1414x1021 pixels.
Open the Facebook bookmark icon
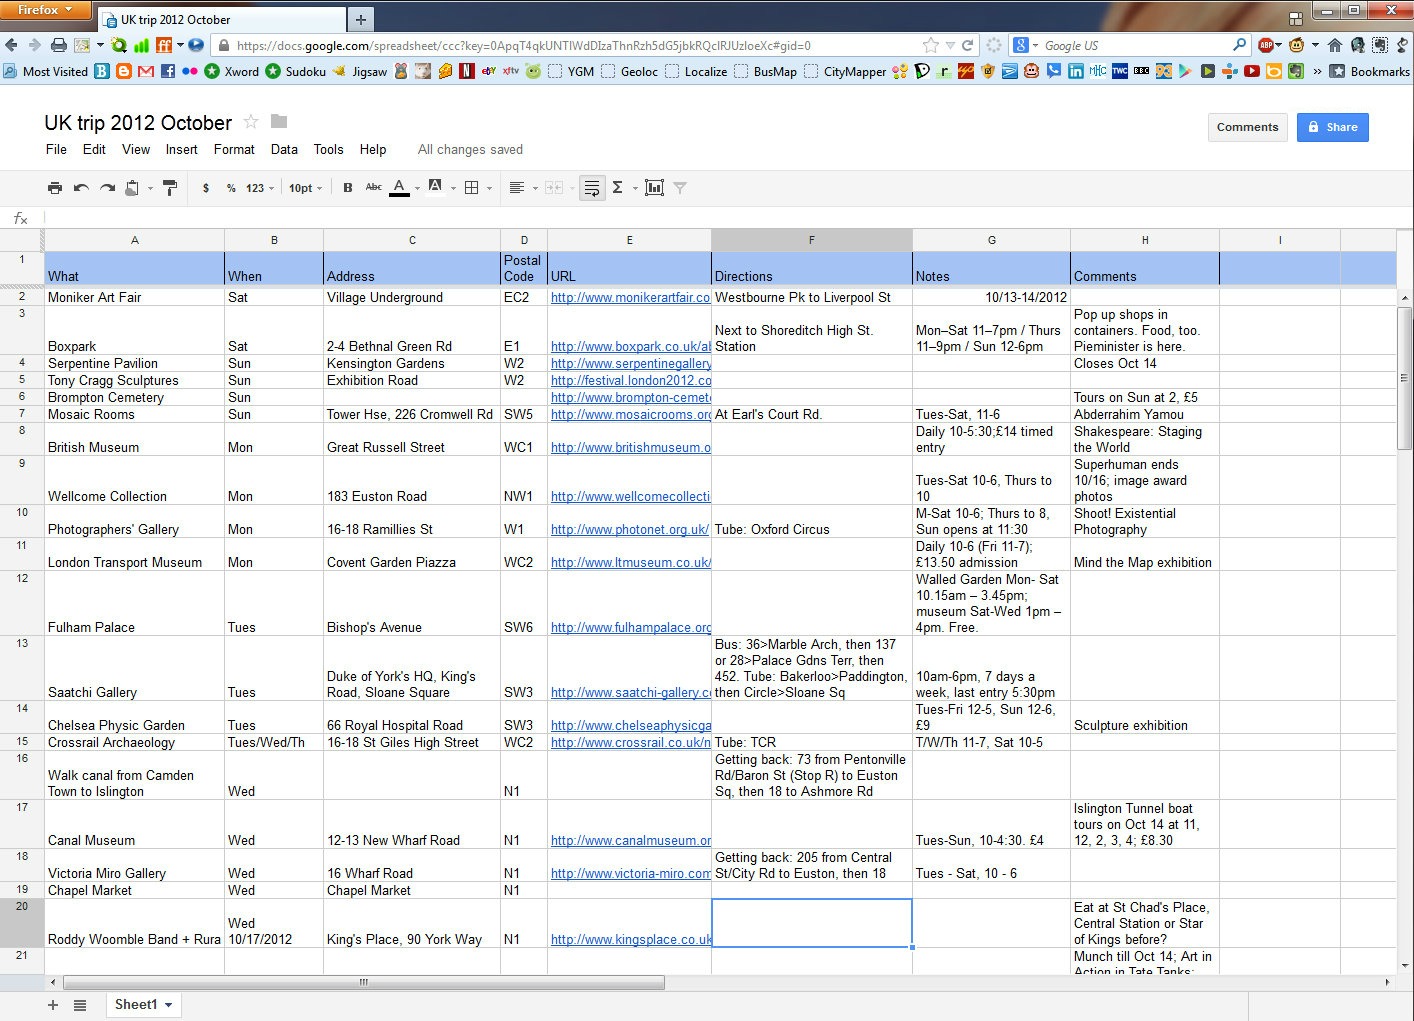point(168,71)
